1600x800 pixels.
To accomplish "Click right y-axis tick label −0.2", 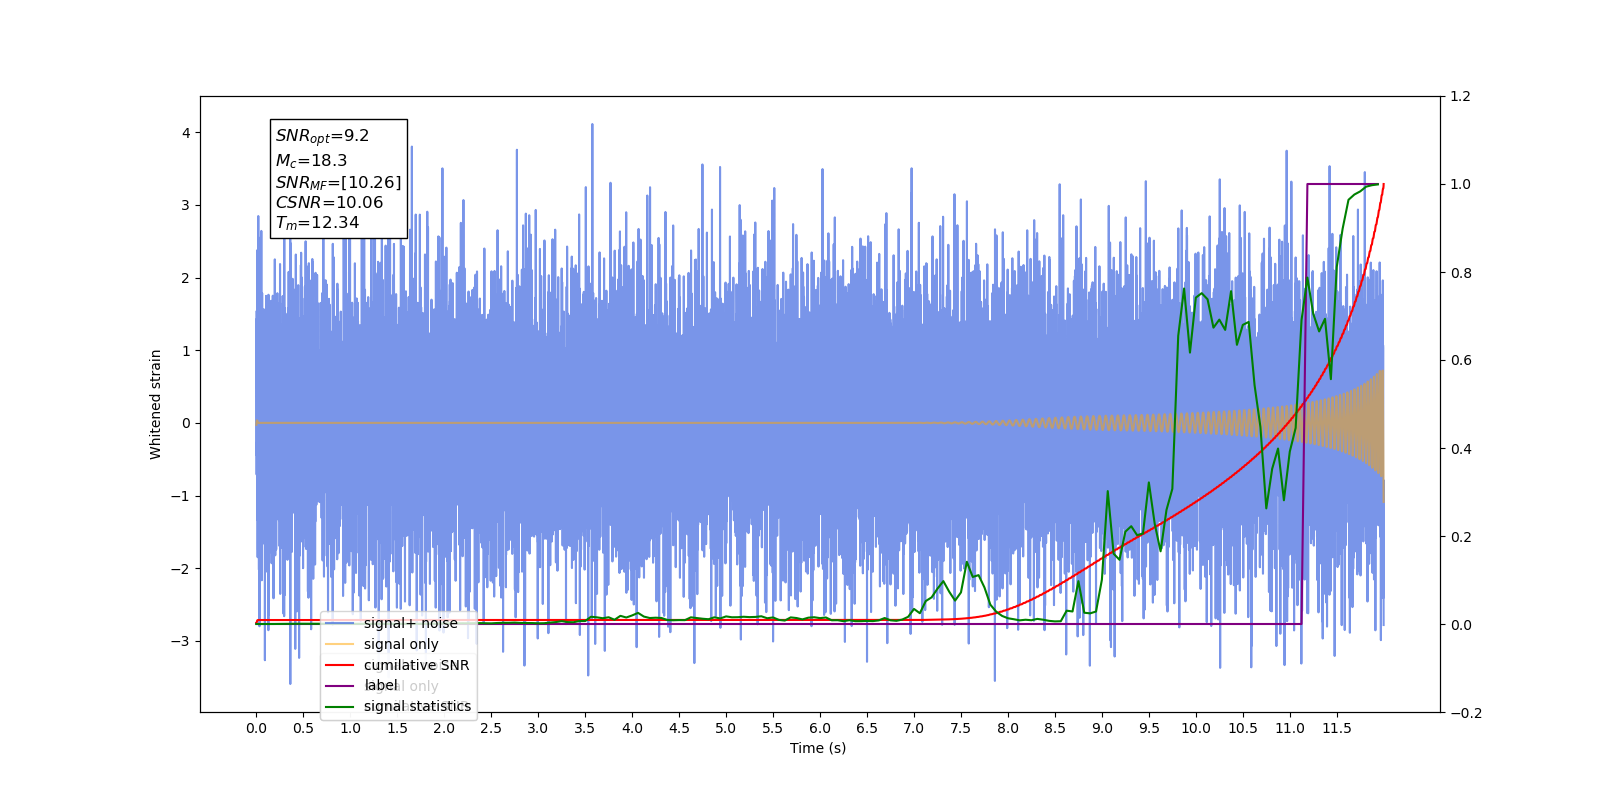I will 1465,713.
